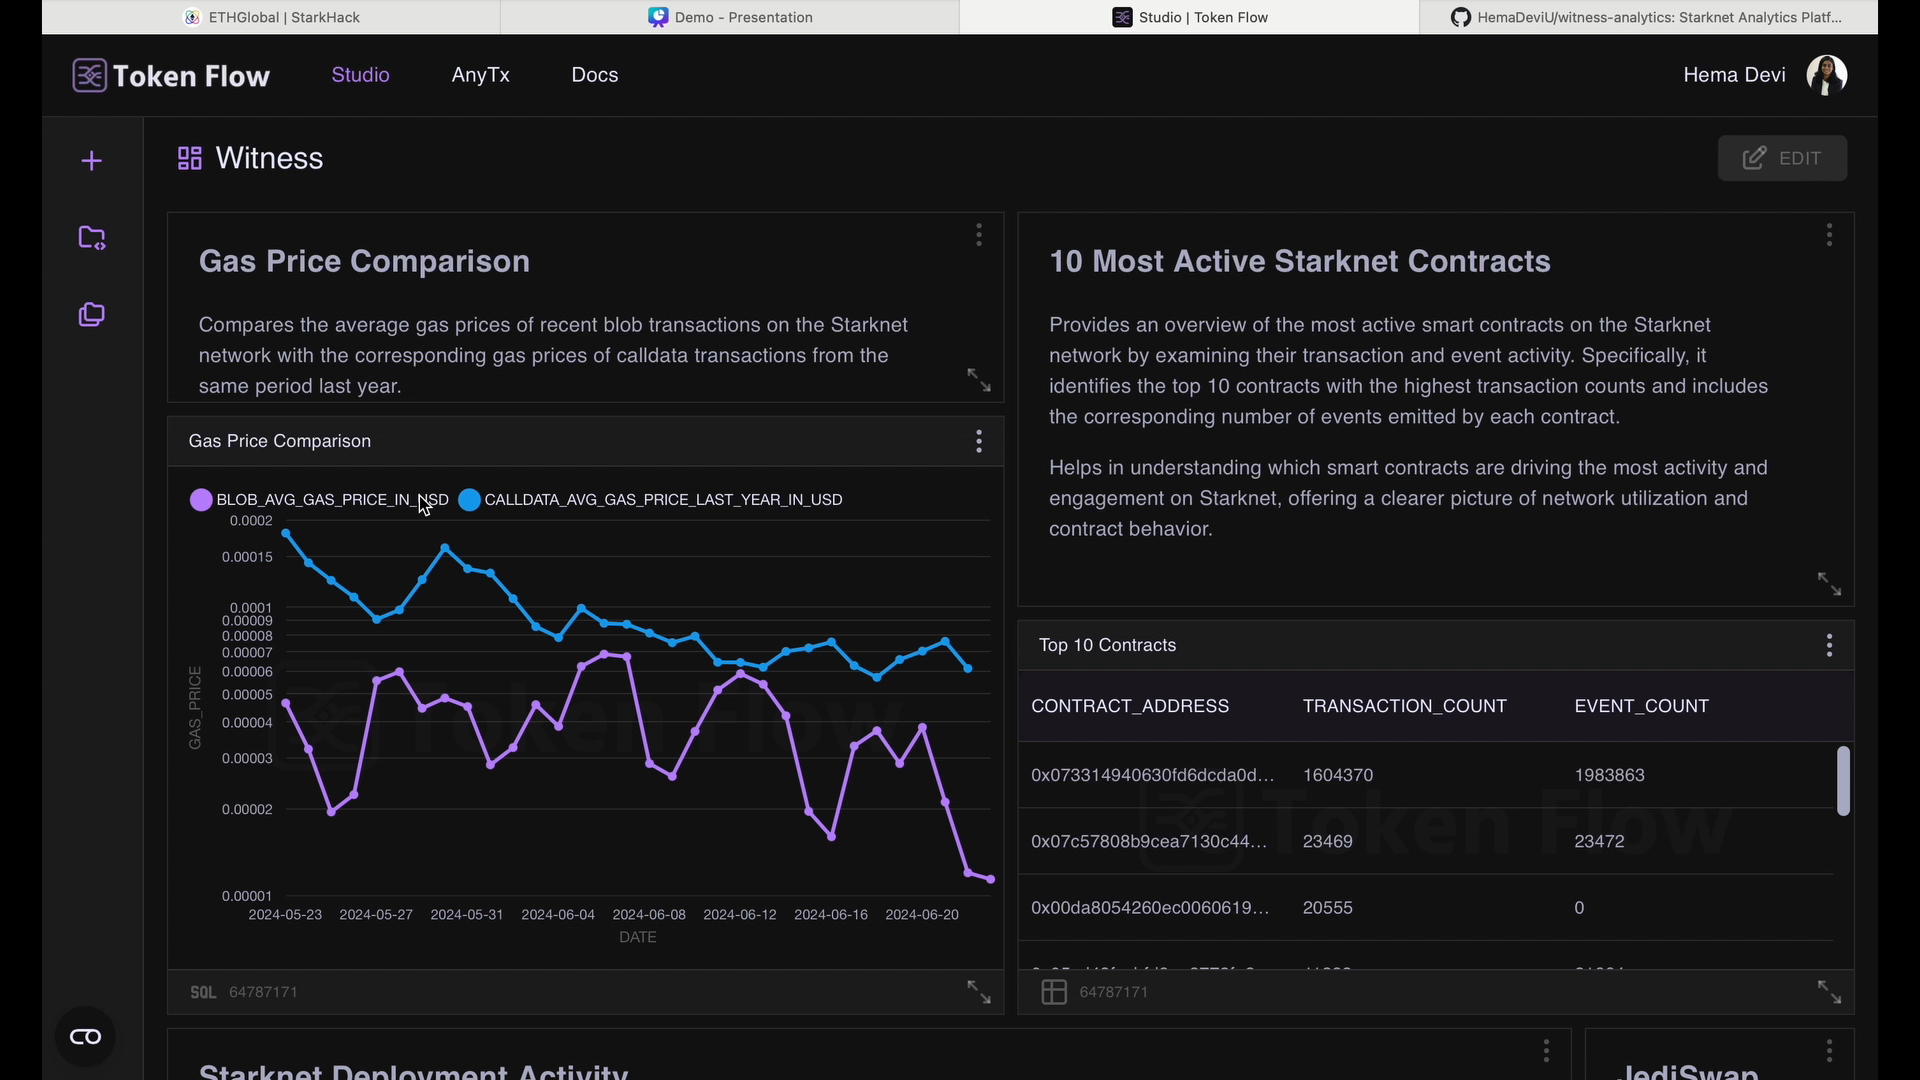
Task: Click the last purple data point on chart
Action: click(x=990, y=880)
